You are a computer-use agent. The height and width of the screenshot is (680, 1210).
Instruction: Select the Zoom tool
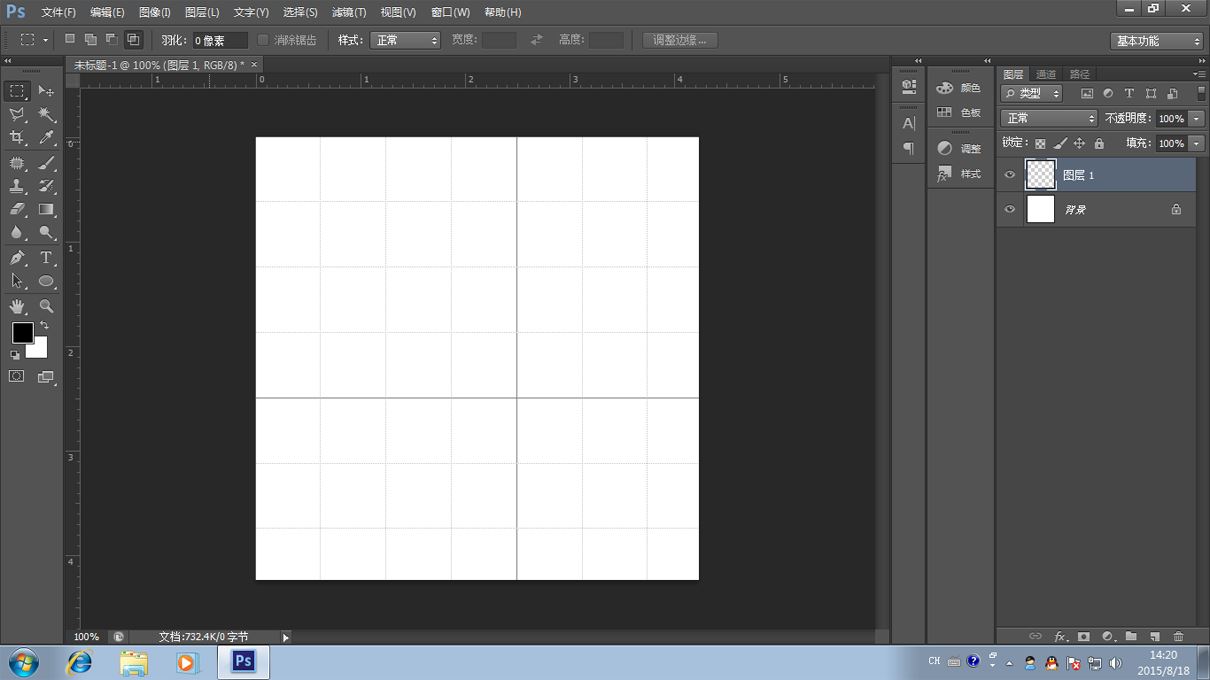coord(46,307)
